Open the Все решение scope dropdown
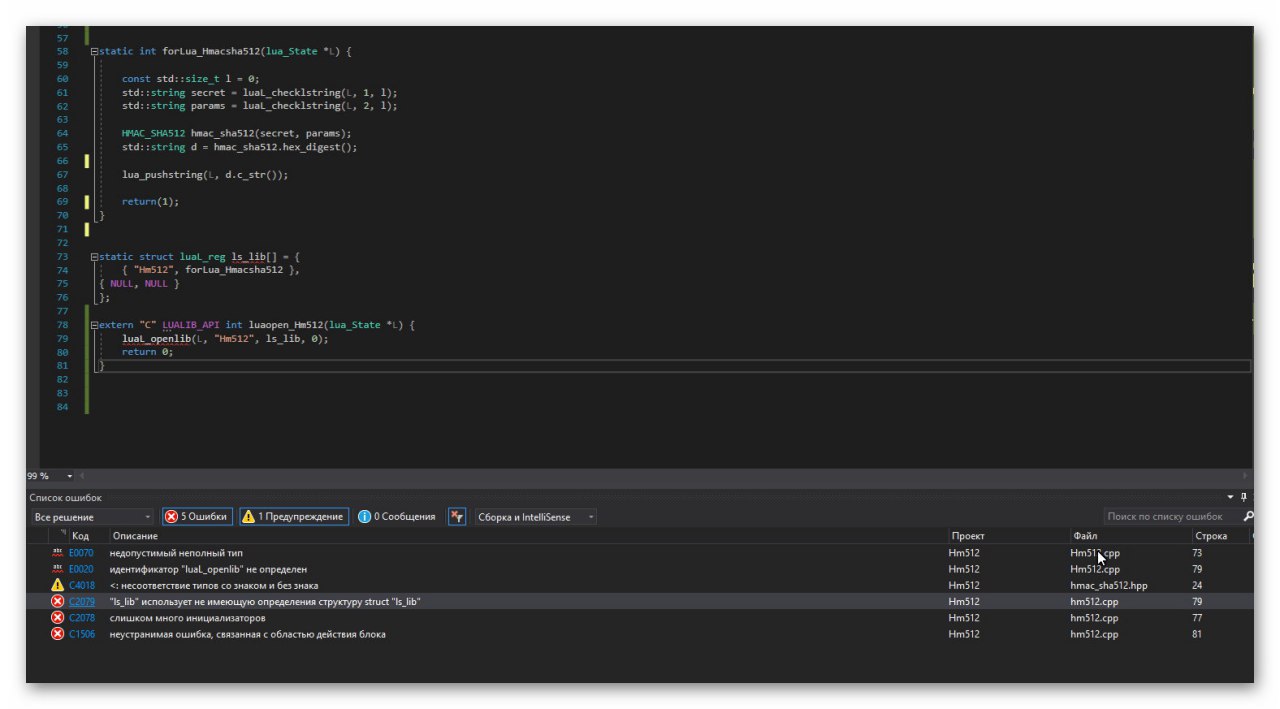The height and width of the screenshot is (709, 1280). 92,517
